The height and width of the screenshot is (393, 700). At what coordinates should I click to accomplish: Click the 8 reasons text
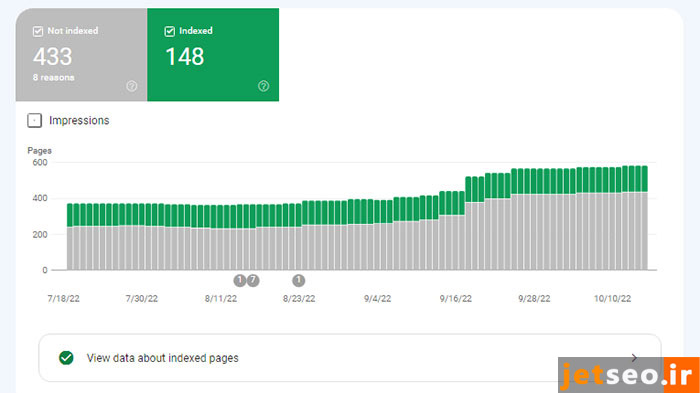[54, 77]
